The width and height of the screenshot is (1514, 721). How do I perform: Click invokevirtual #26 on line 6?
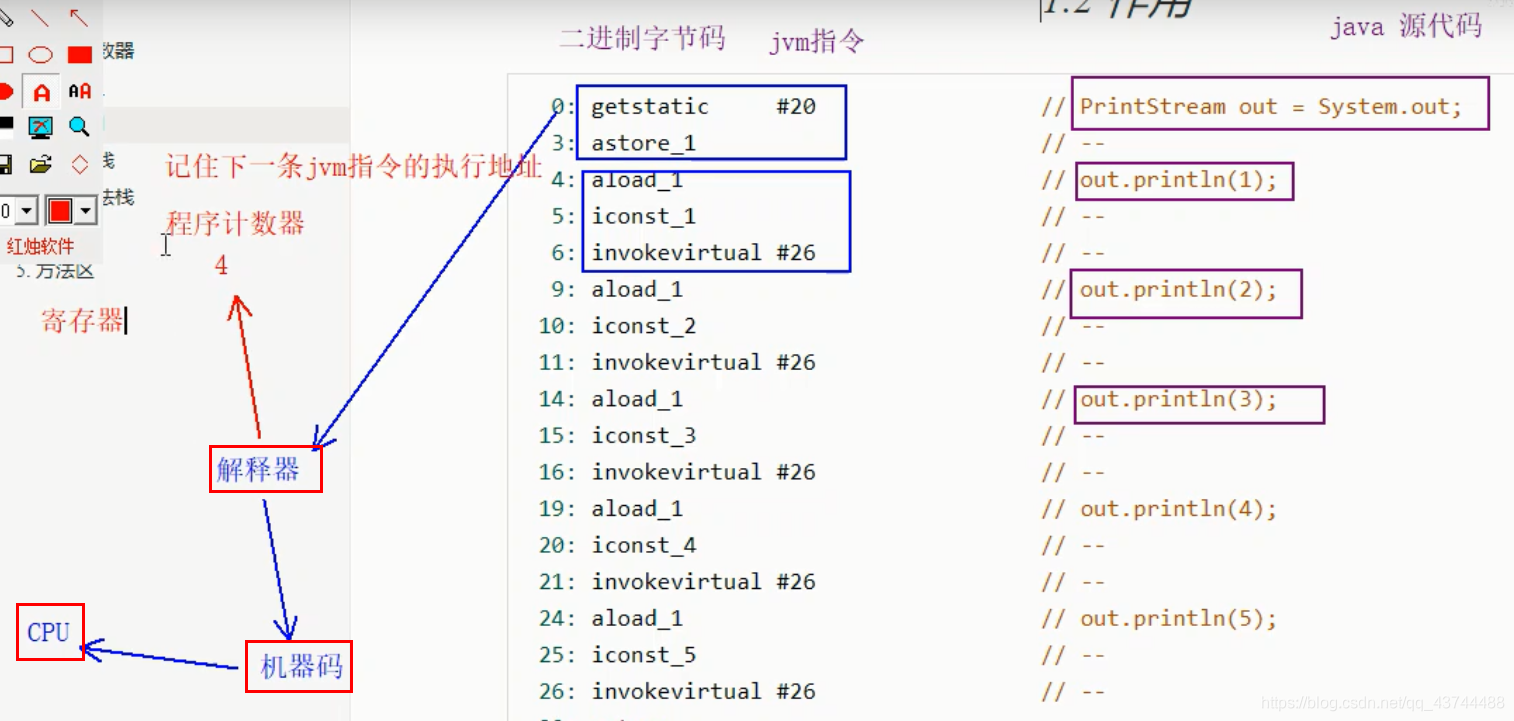(x=704, y=253)
